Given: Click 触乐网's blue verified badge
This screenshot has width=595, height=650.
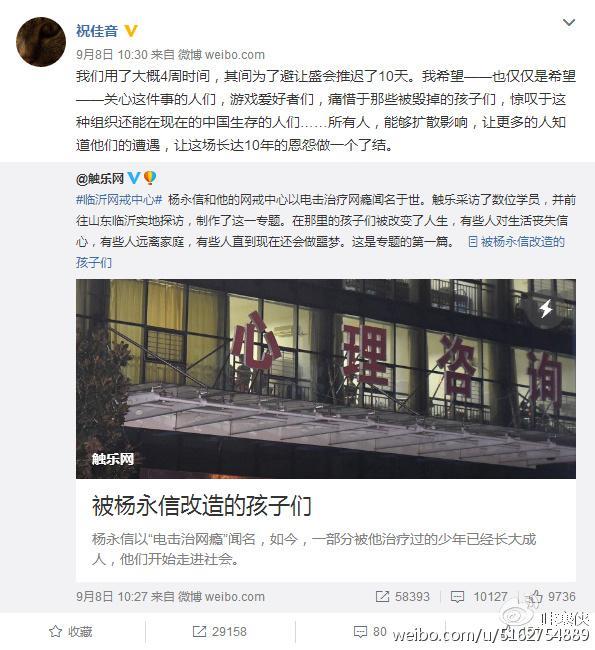Looking at the screenshot, I should point(134,178).
